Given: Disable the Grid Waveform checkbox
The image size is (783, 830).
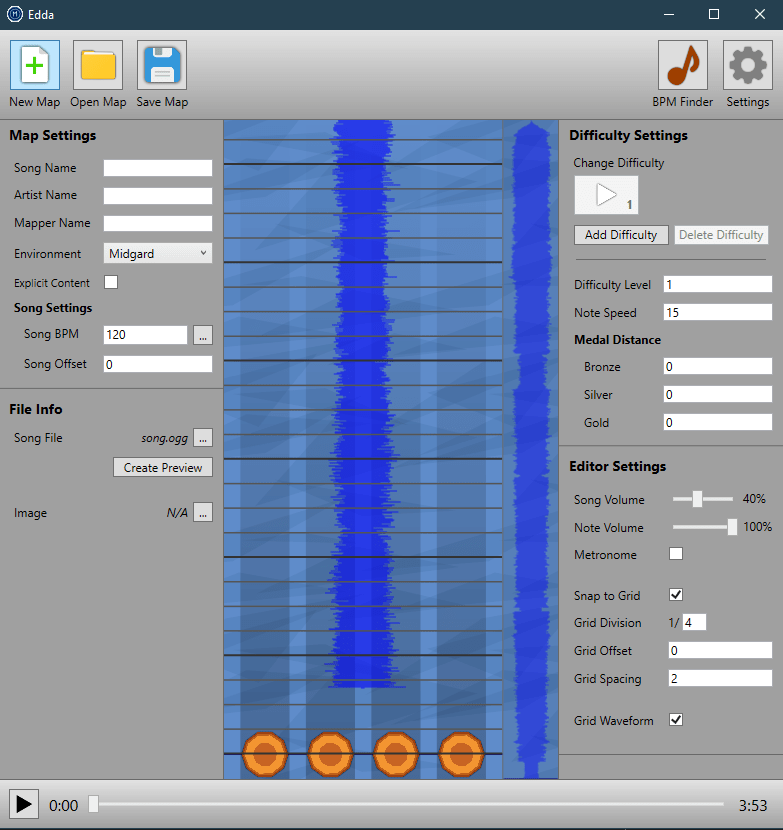Looking at the screenshot, I should tap(676, 719).
